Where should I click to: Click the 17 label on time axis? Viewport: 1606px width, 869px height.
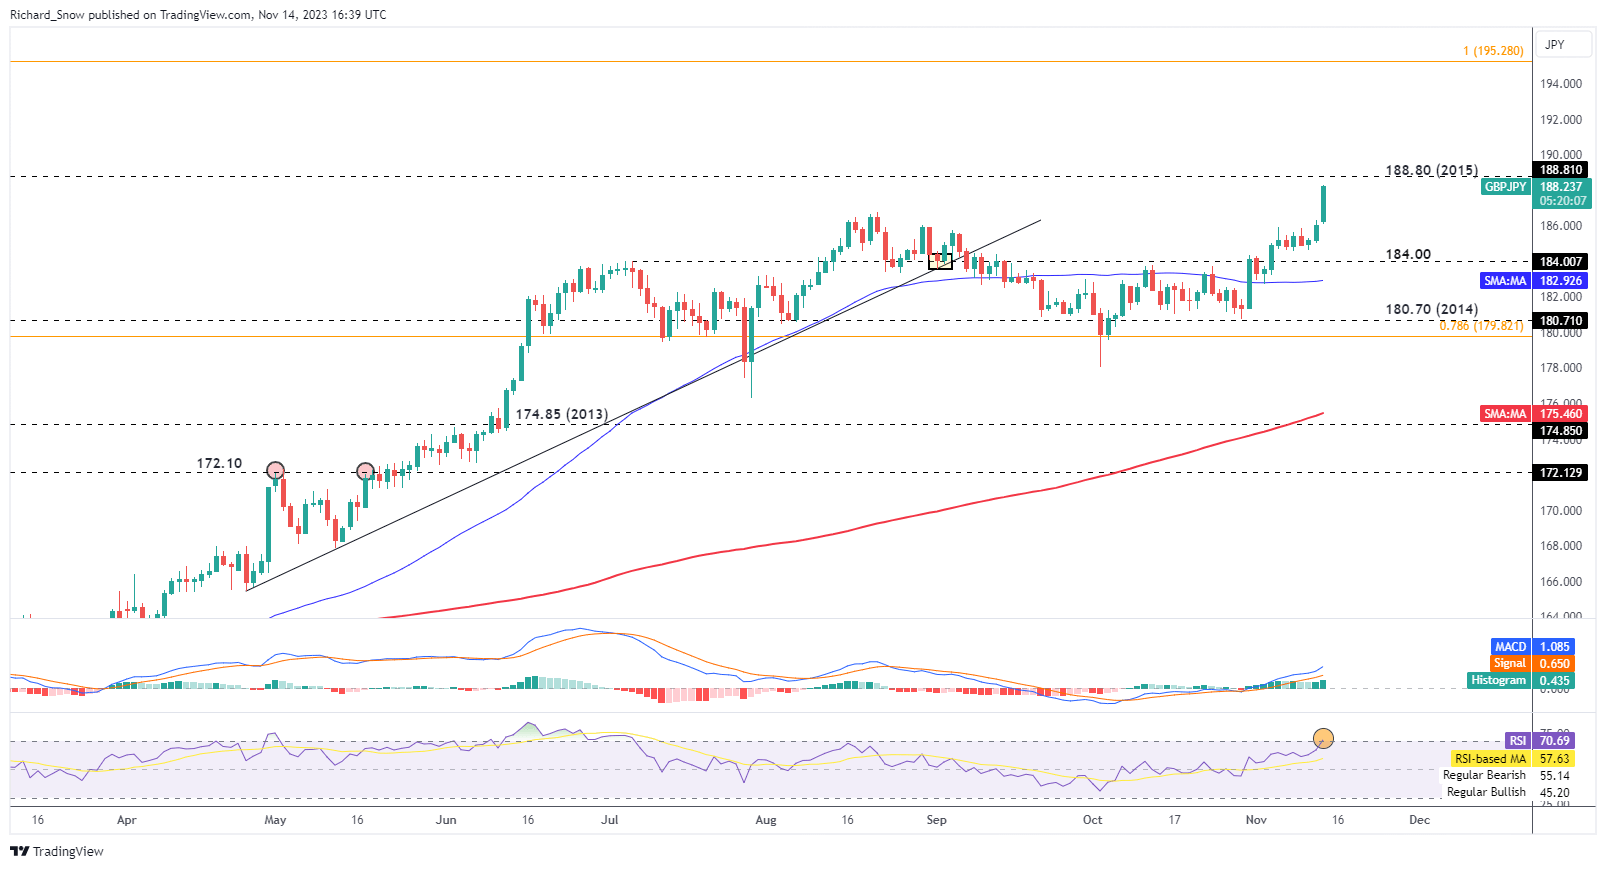[1175, 820]
